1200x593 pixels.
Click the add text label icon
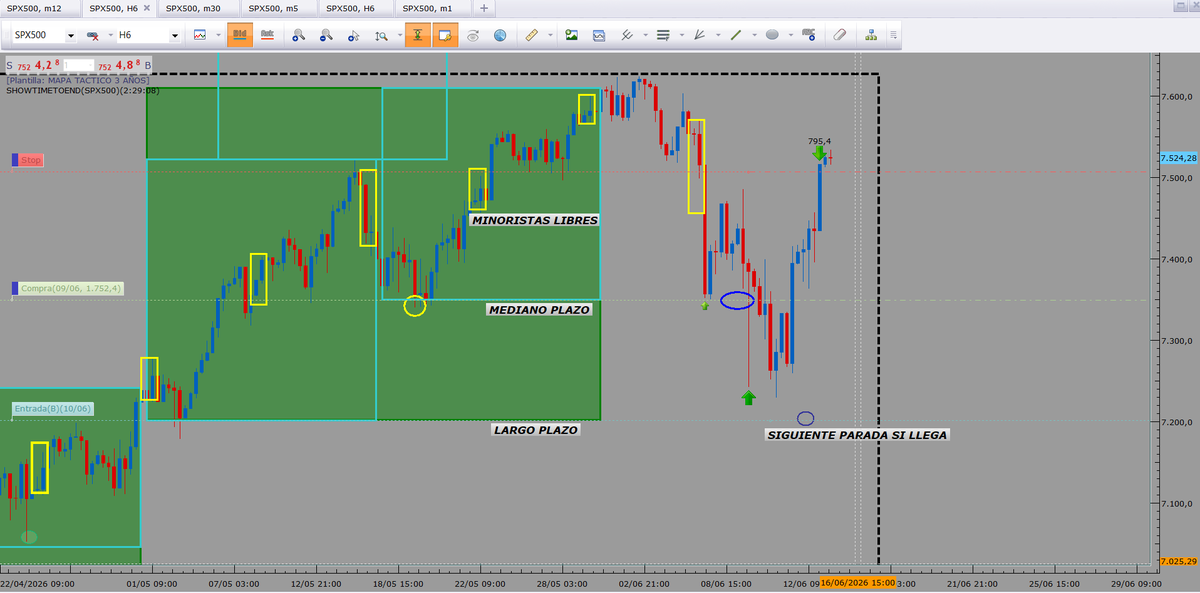pos(808,35)
